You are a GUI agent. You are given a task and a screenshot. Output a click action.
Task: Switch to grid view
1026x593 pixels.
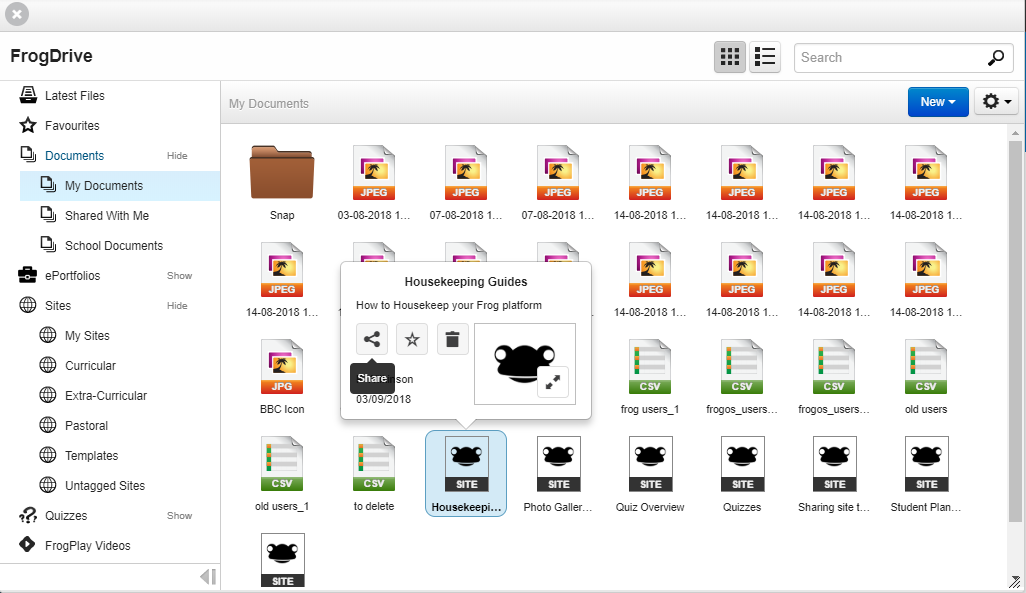(730, 57)
